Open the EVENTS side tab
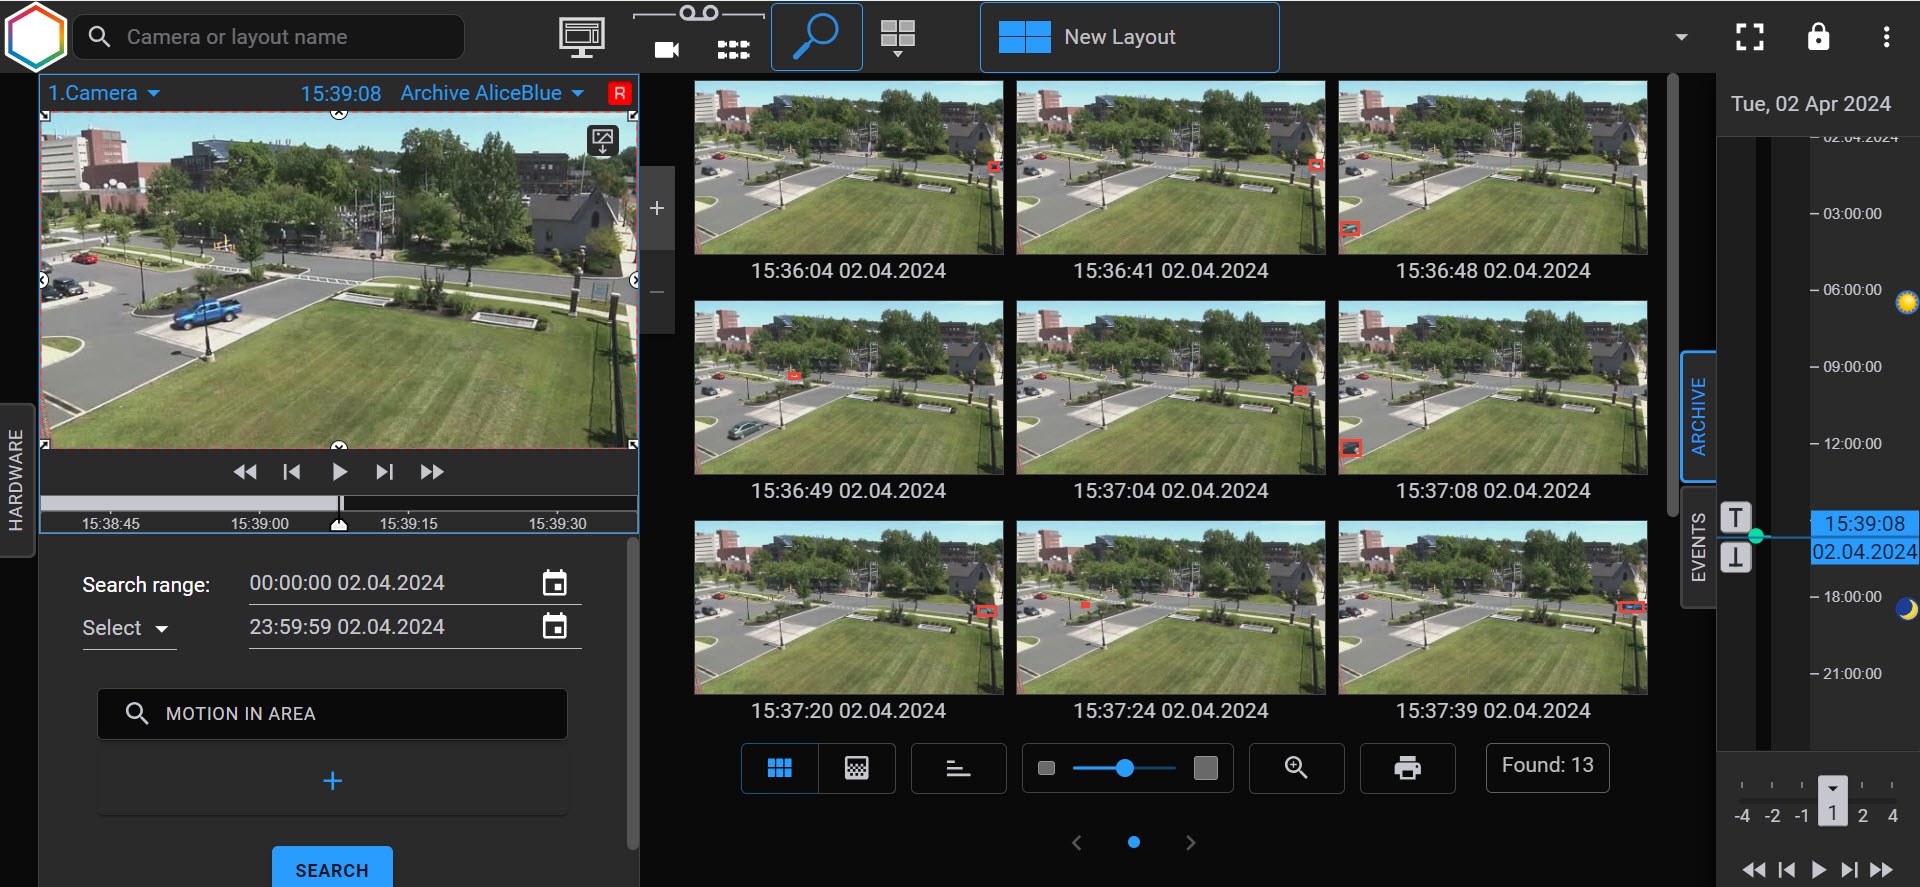Screen dimensions: 1920x887 (x=1698, y=546)
